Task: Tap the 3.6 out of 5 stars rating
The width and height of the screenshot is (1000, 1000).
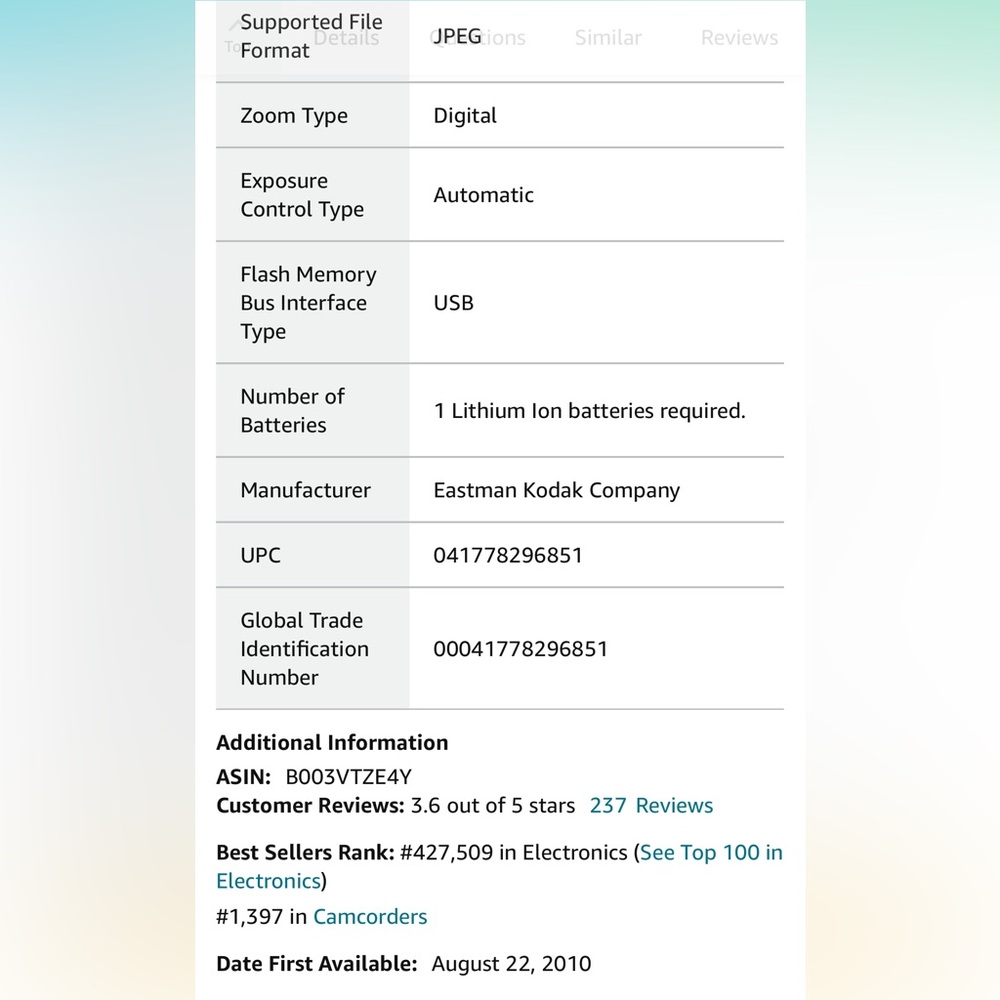Action: 492,805
